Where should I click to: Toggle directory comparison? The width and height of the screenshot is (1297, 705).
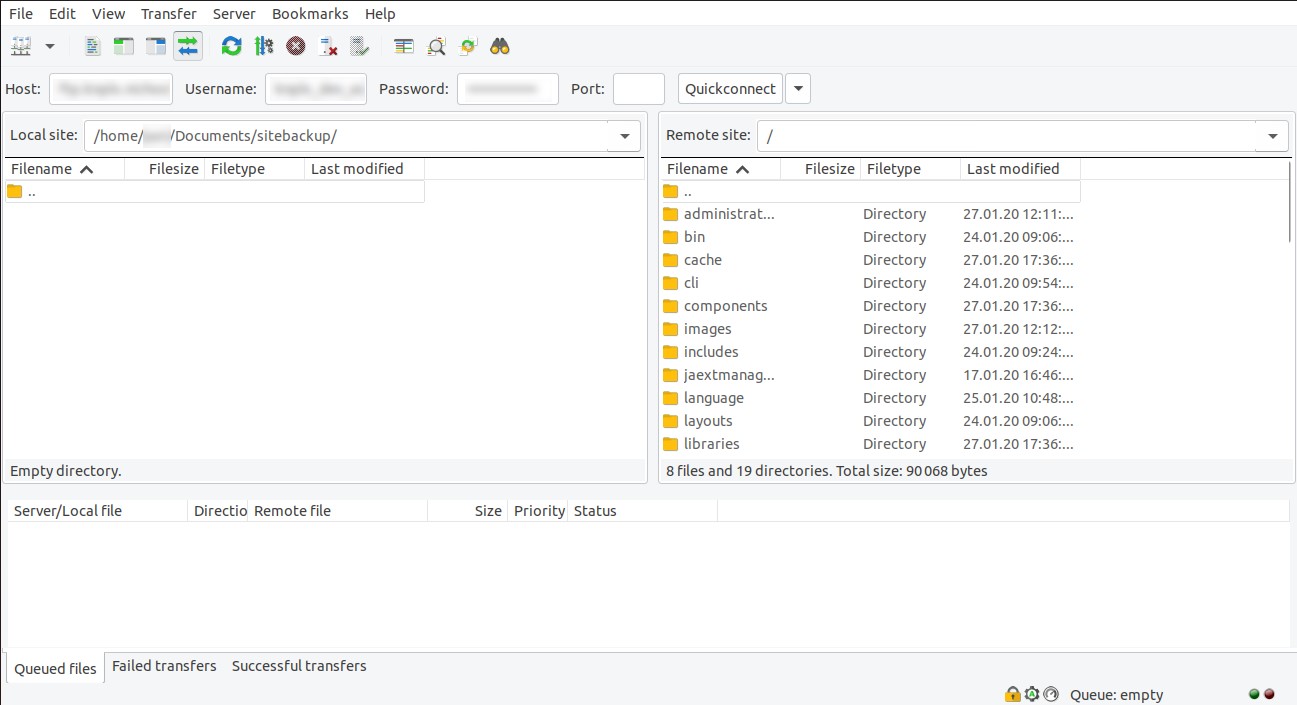tap(436, 46)
